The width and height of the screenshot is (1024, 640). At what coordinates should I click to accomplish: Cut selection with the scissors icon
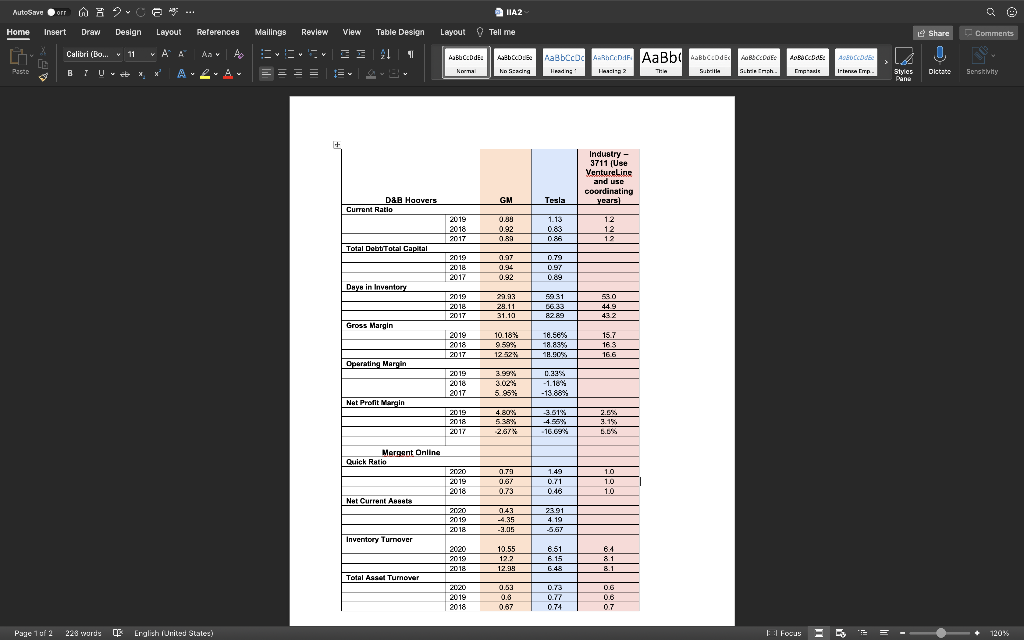tap(43, 51)
